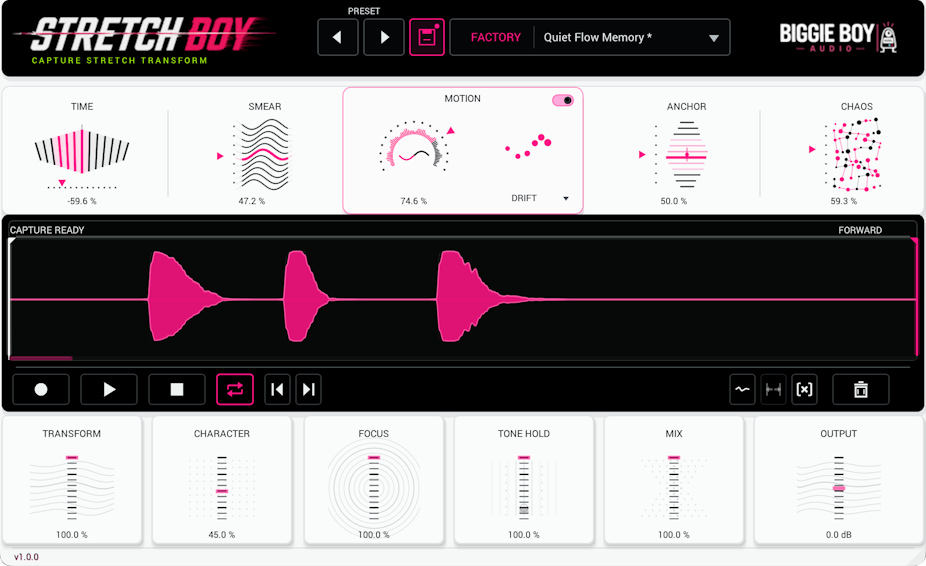Click the pink progress bar under waveform
This screenshot has height=566, width=926.
tap(41, 358)
